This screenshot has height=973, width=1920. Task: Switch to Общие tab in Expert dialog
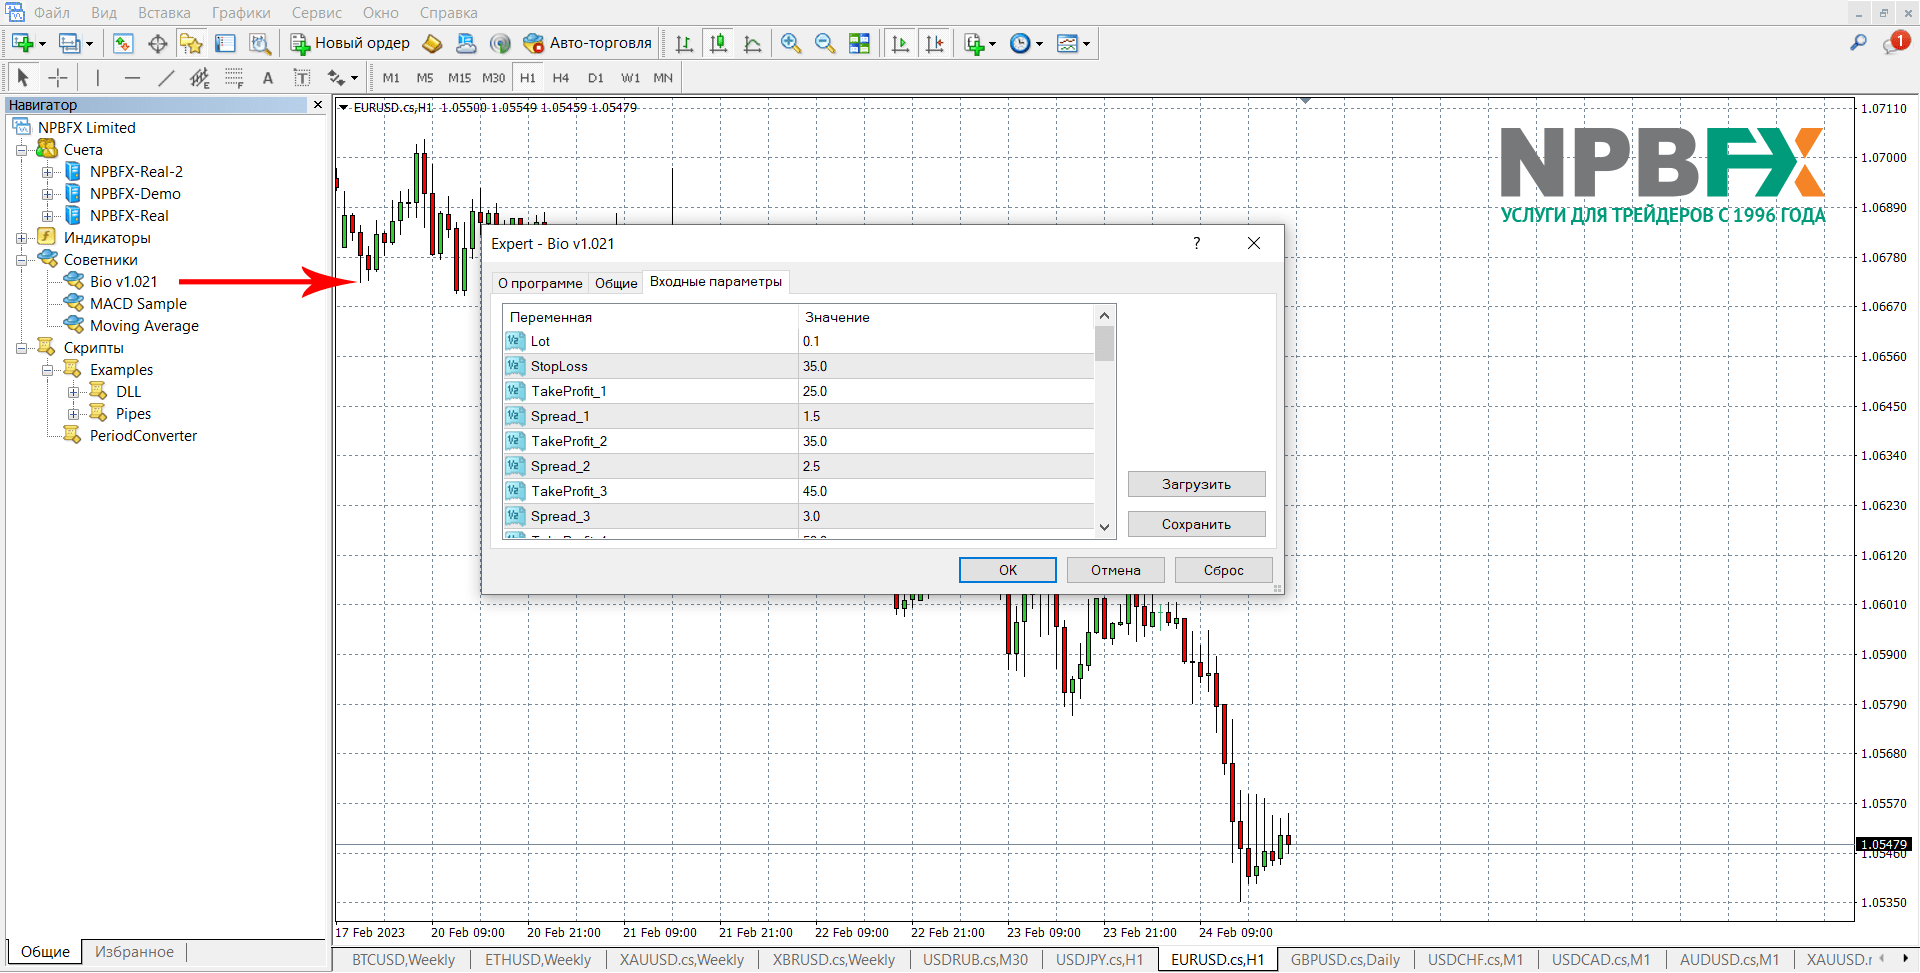pyautogui.click(x=616, y=283)
